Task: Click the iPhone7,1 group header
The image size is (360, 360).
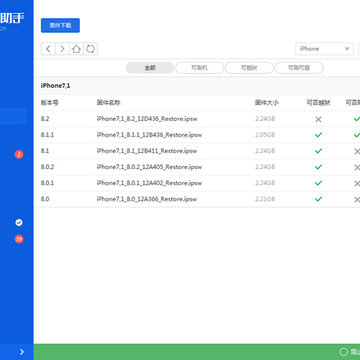Action: pyautogui.click(x=198, y=86)
